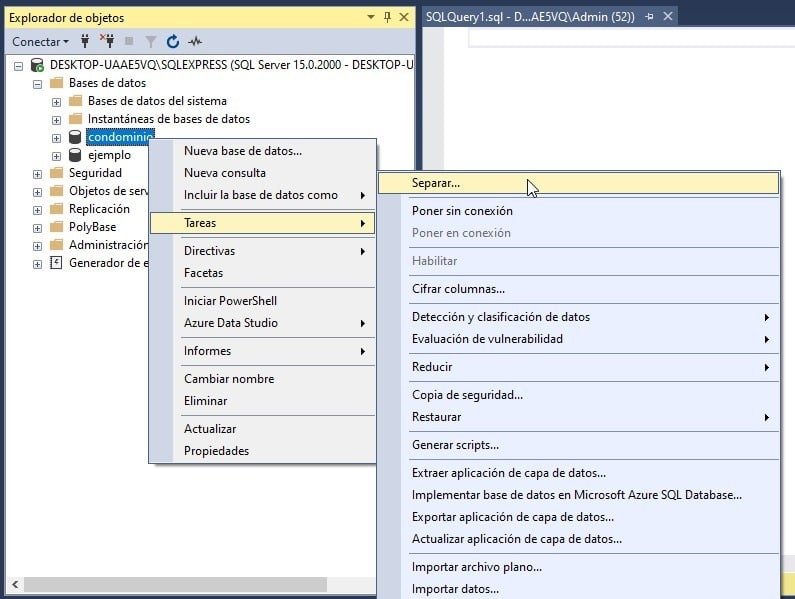Click the PolyBase folder icon
Image resolution: width=795 pixels, height=599 pixels.
coord(56,227)
